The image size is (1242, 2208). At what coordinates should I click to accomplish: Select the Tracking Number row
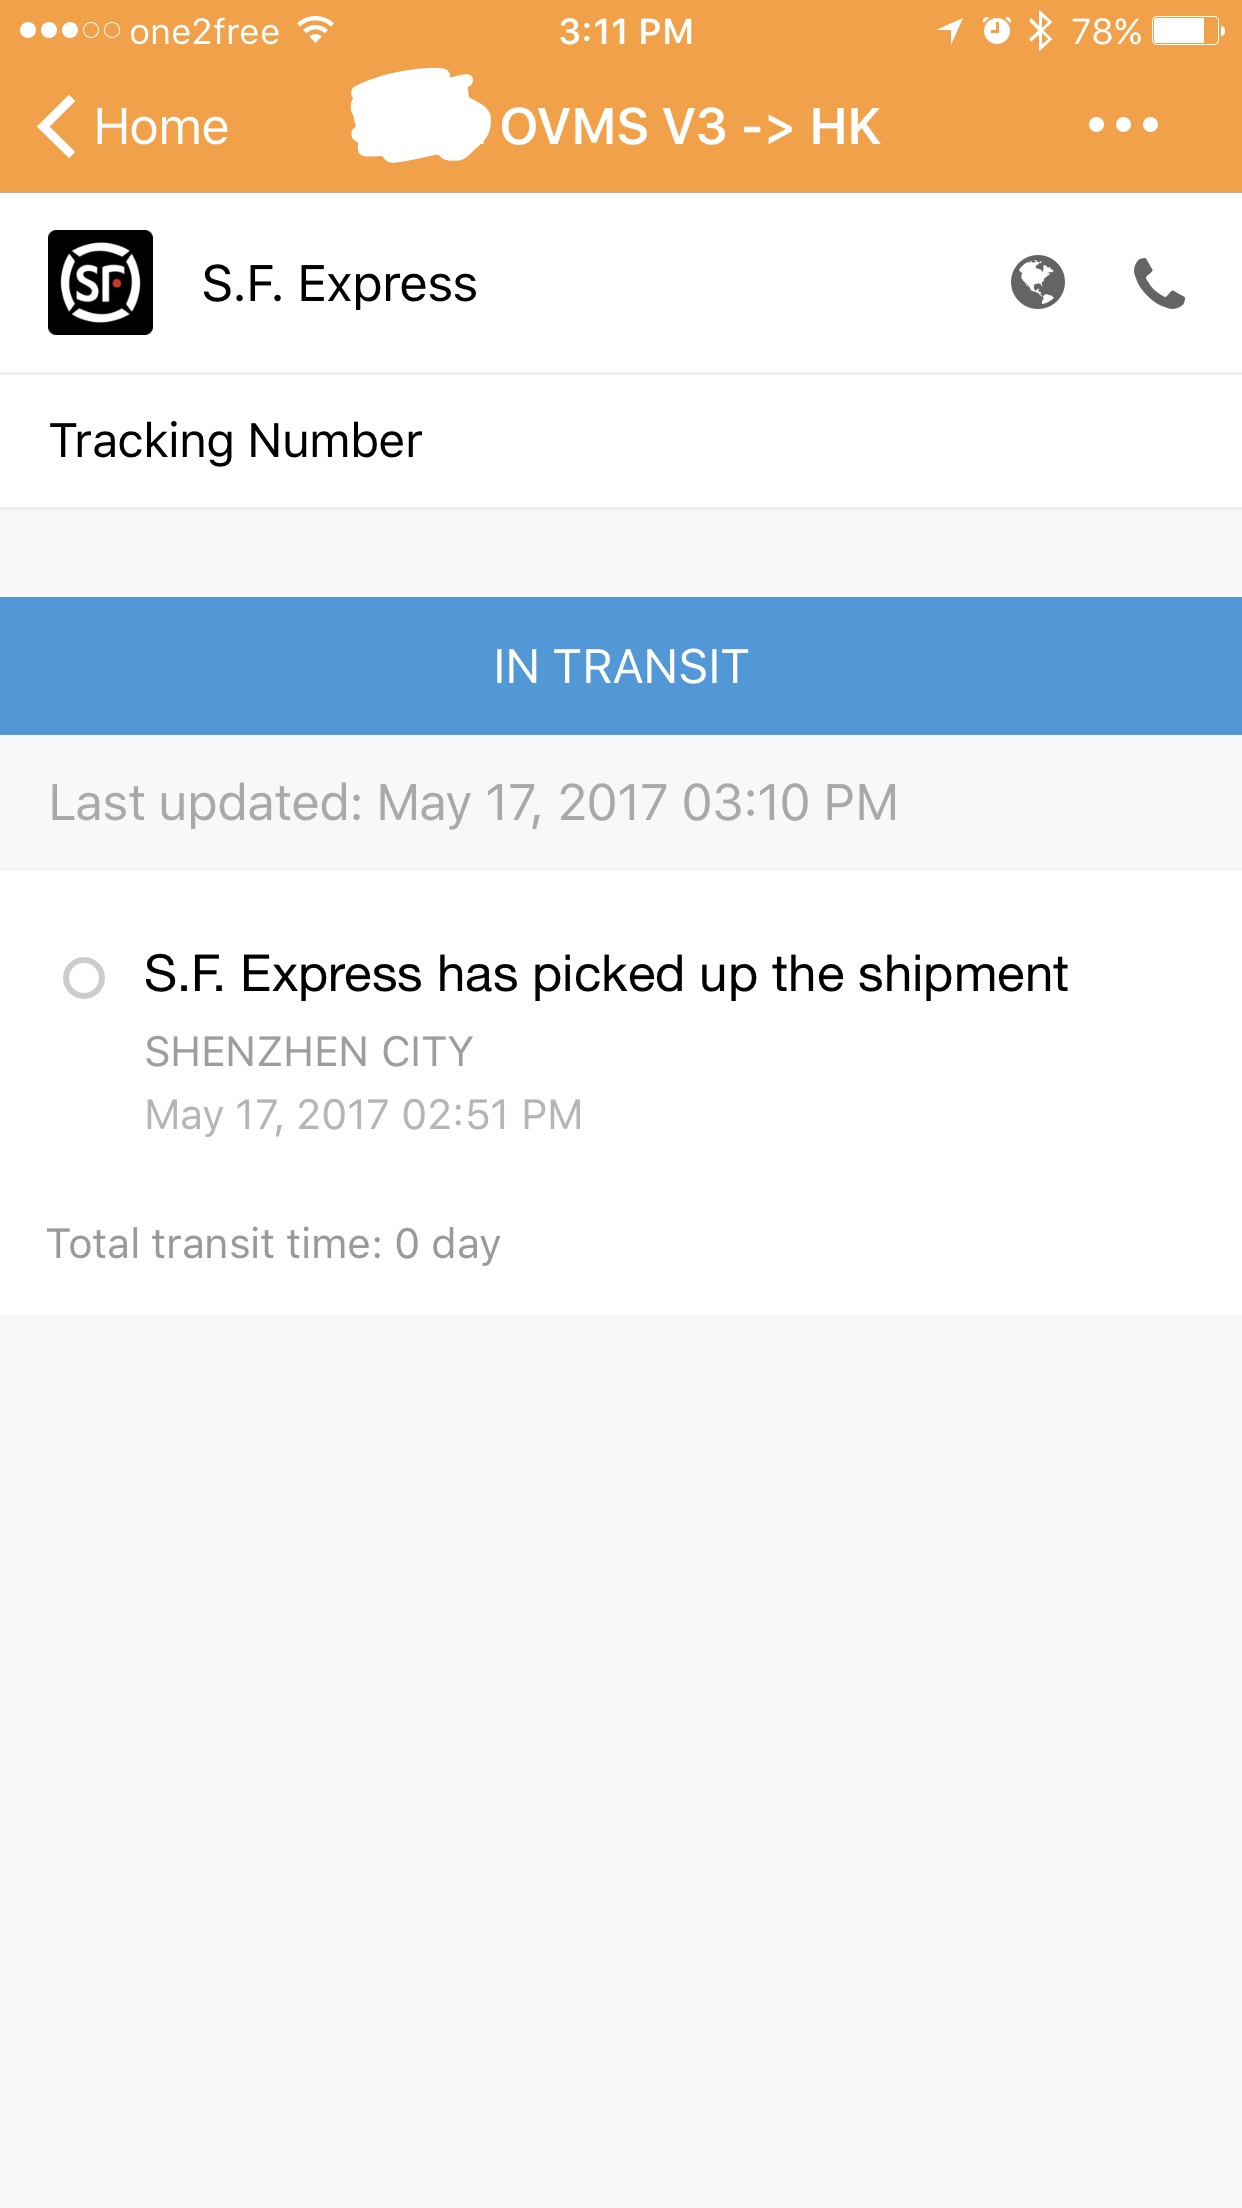[621, 441]
